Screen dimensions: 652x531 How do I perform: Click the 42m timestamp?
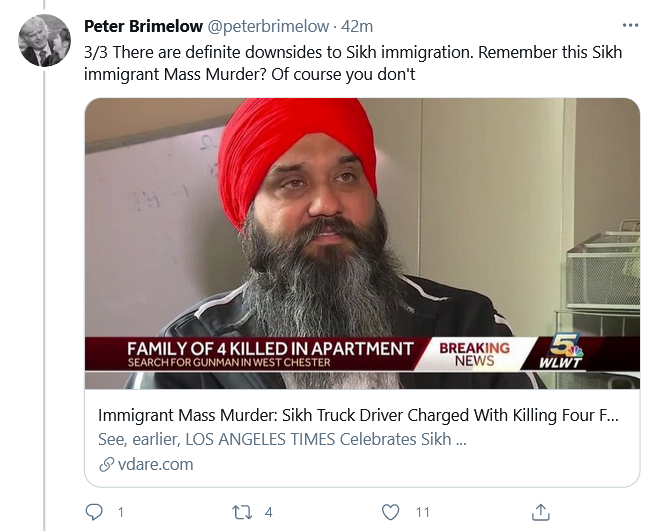pos(357,26)
